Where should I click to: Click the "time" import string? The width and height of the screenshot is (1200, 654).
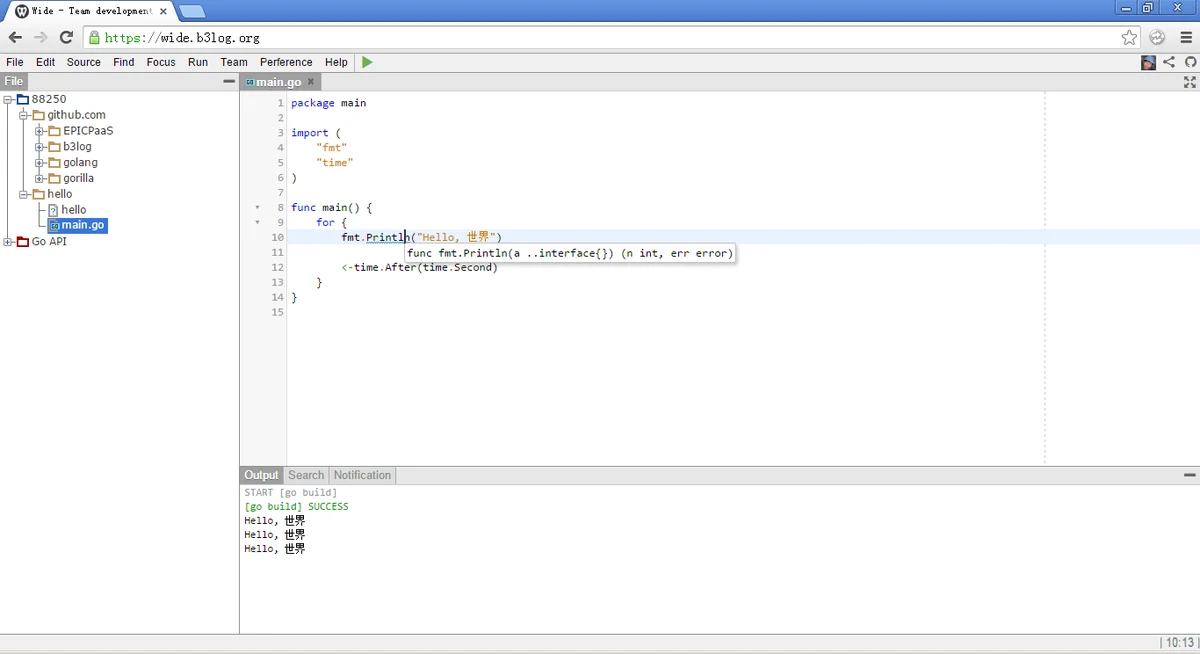(x=335, y=163)
